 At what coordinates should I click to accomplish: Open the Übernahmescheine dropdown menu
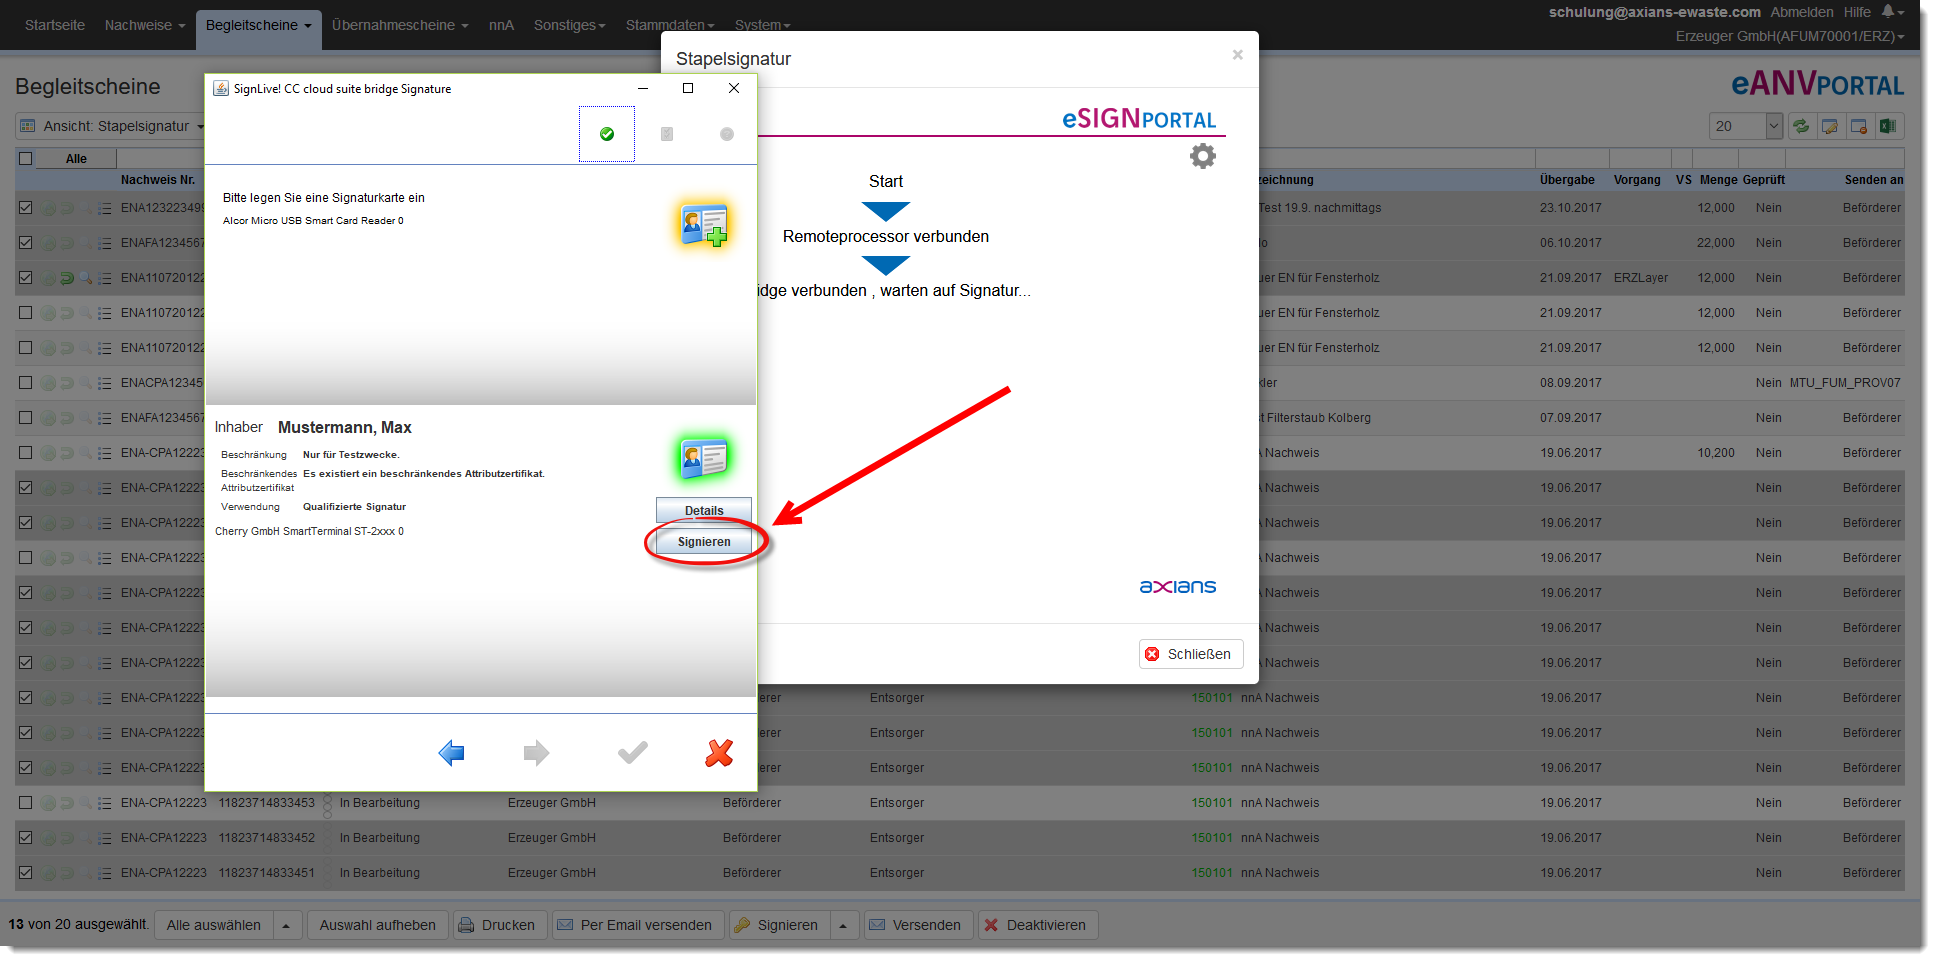coord(400,25)
